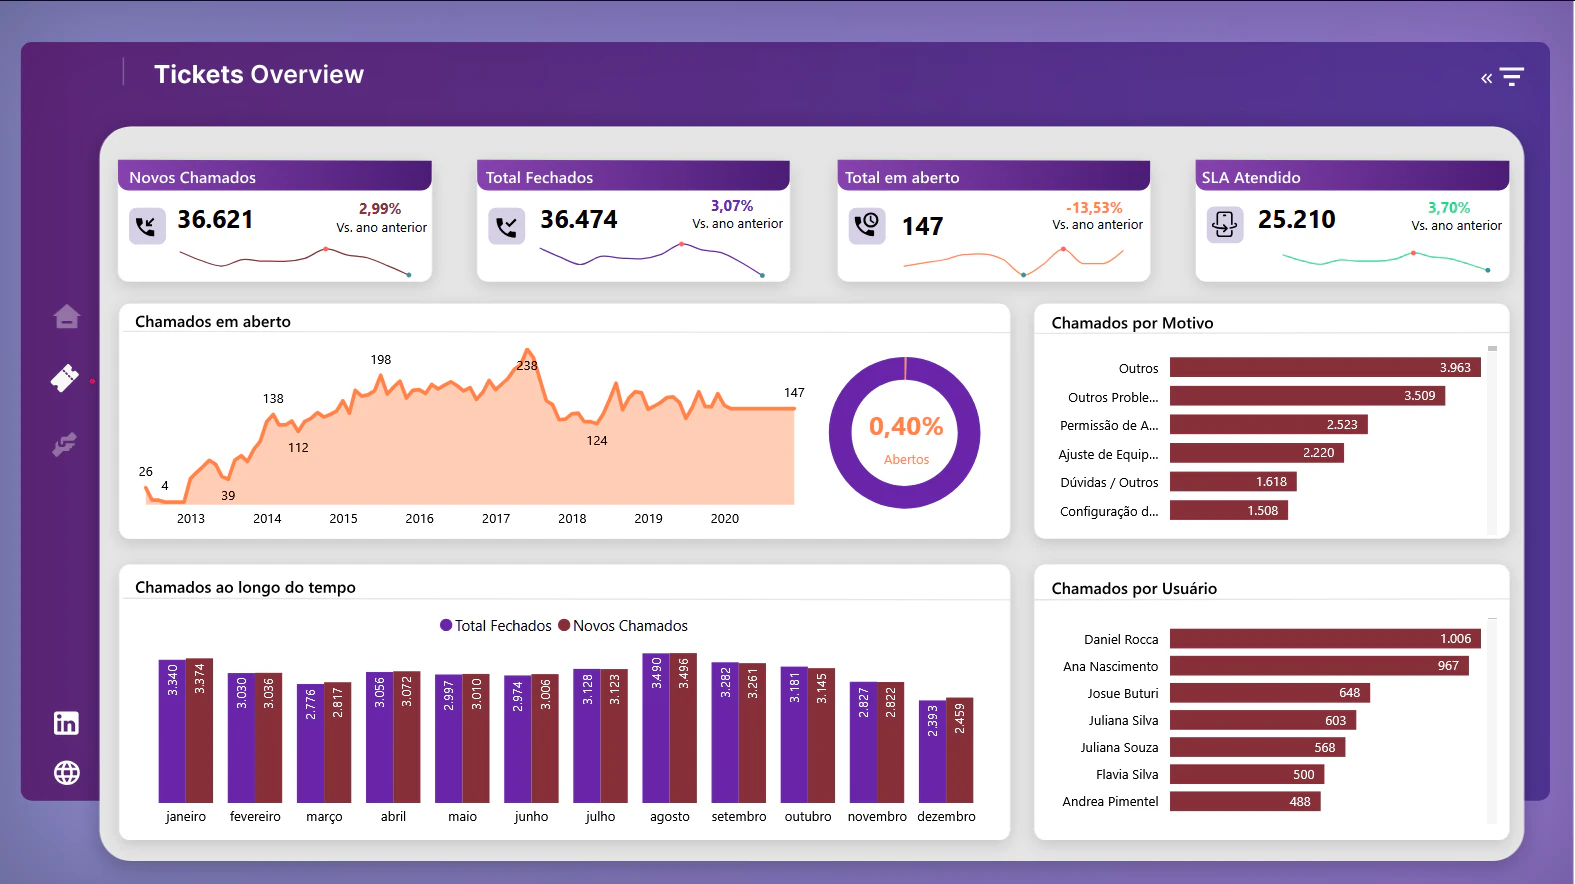Select the Ajuste de Equip... bar
1575x884 pixels.
pyautogui.click(x=1257, y=453)
